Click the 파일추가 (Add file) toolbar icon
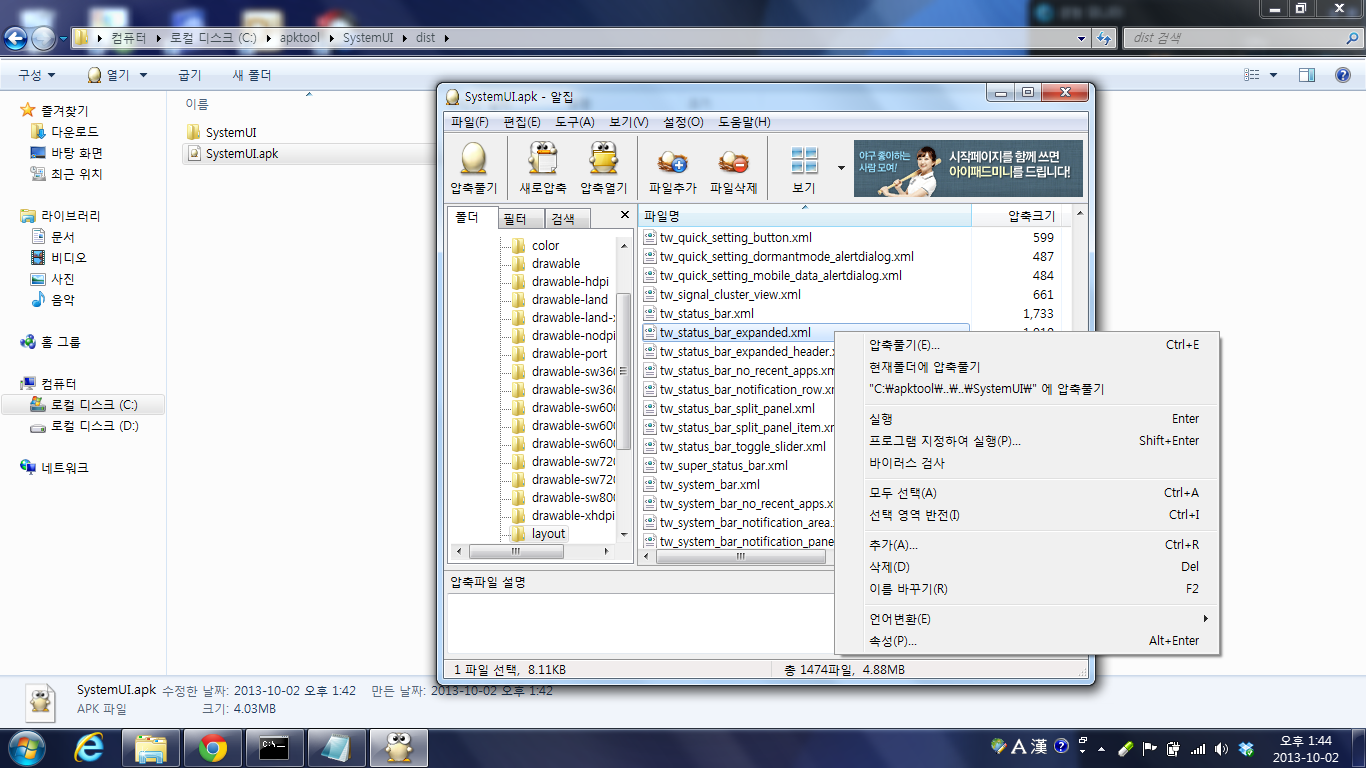The width and height of the screenshot is (1366, 768). coord(672,168)
